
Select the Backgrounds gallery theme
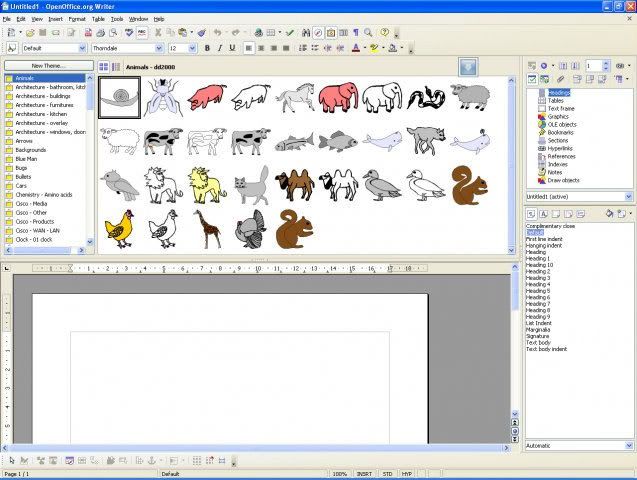click(31, 150)
